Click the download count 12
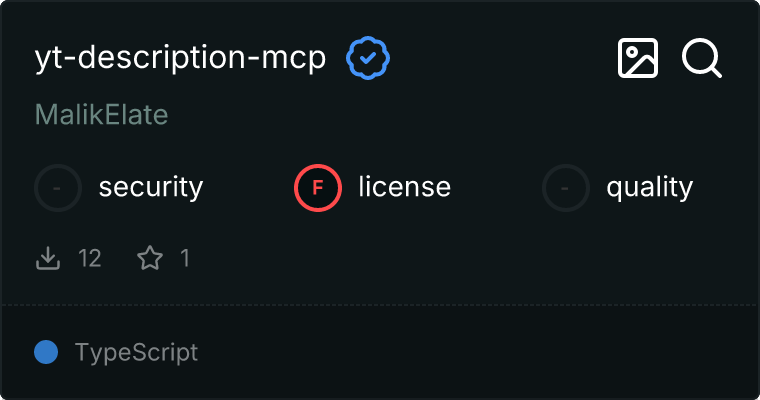760x400 pixels. (x=90, y=259)
